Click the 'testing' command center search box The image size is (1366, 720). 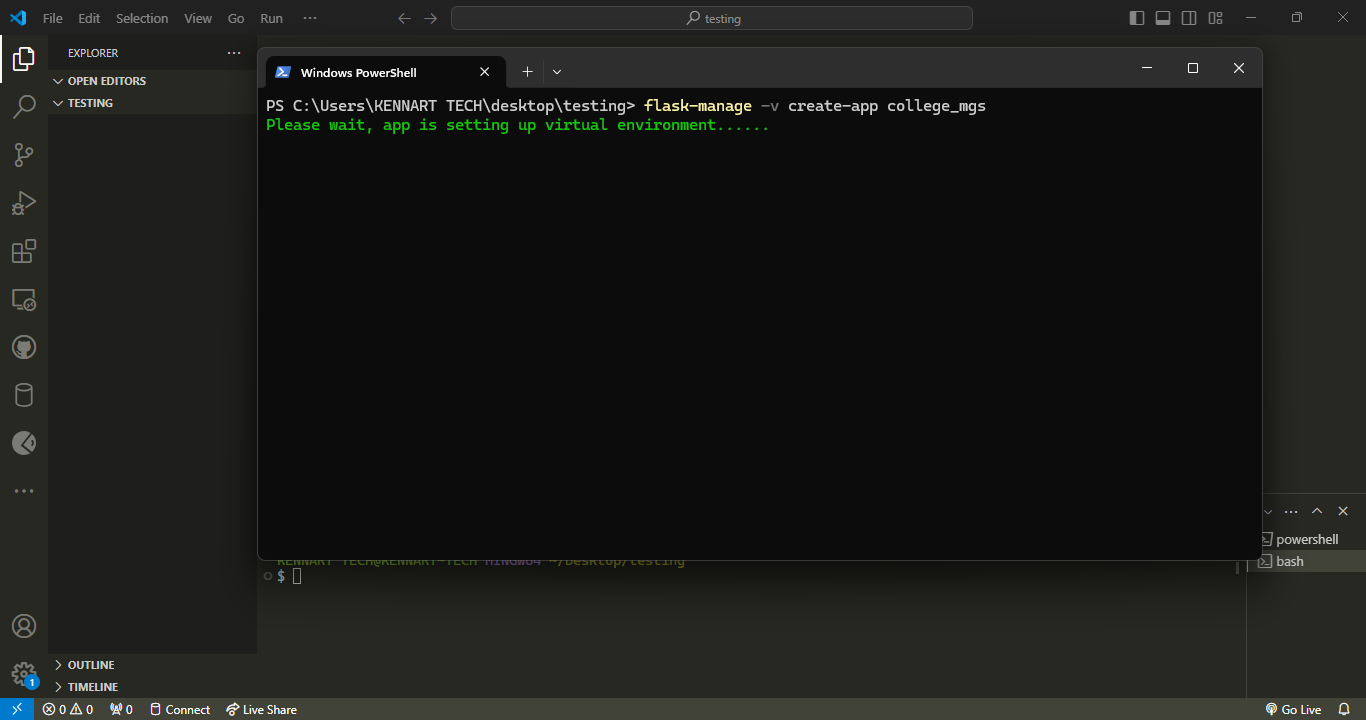pos(712,18)
